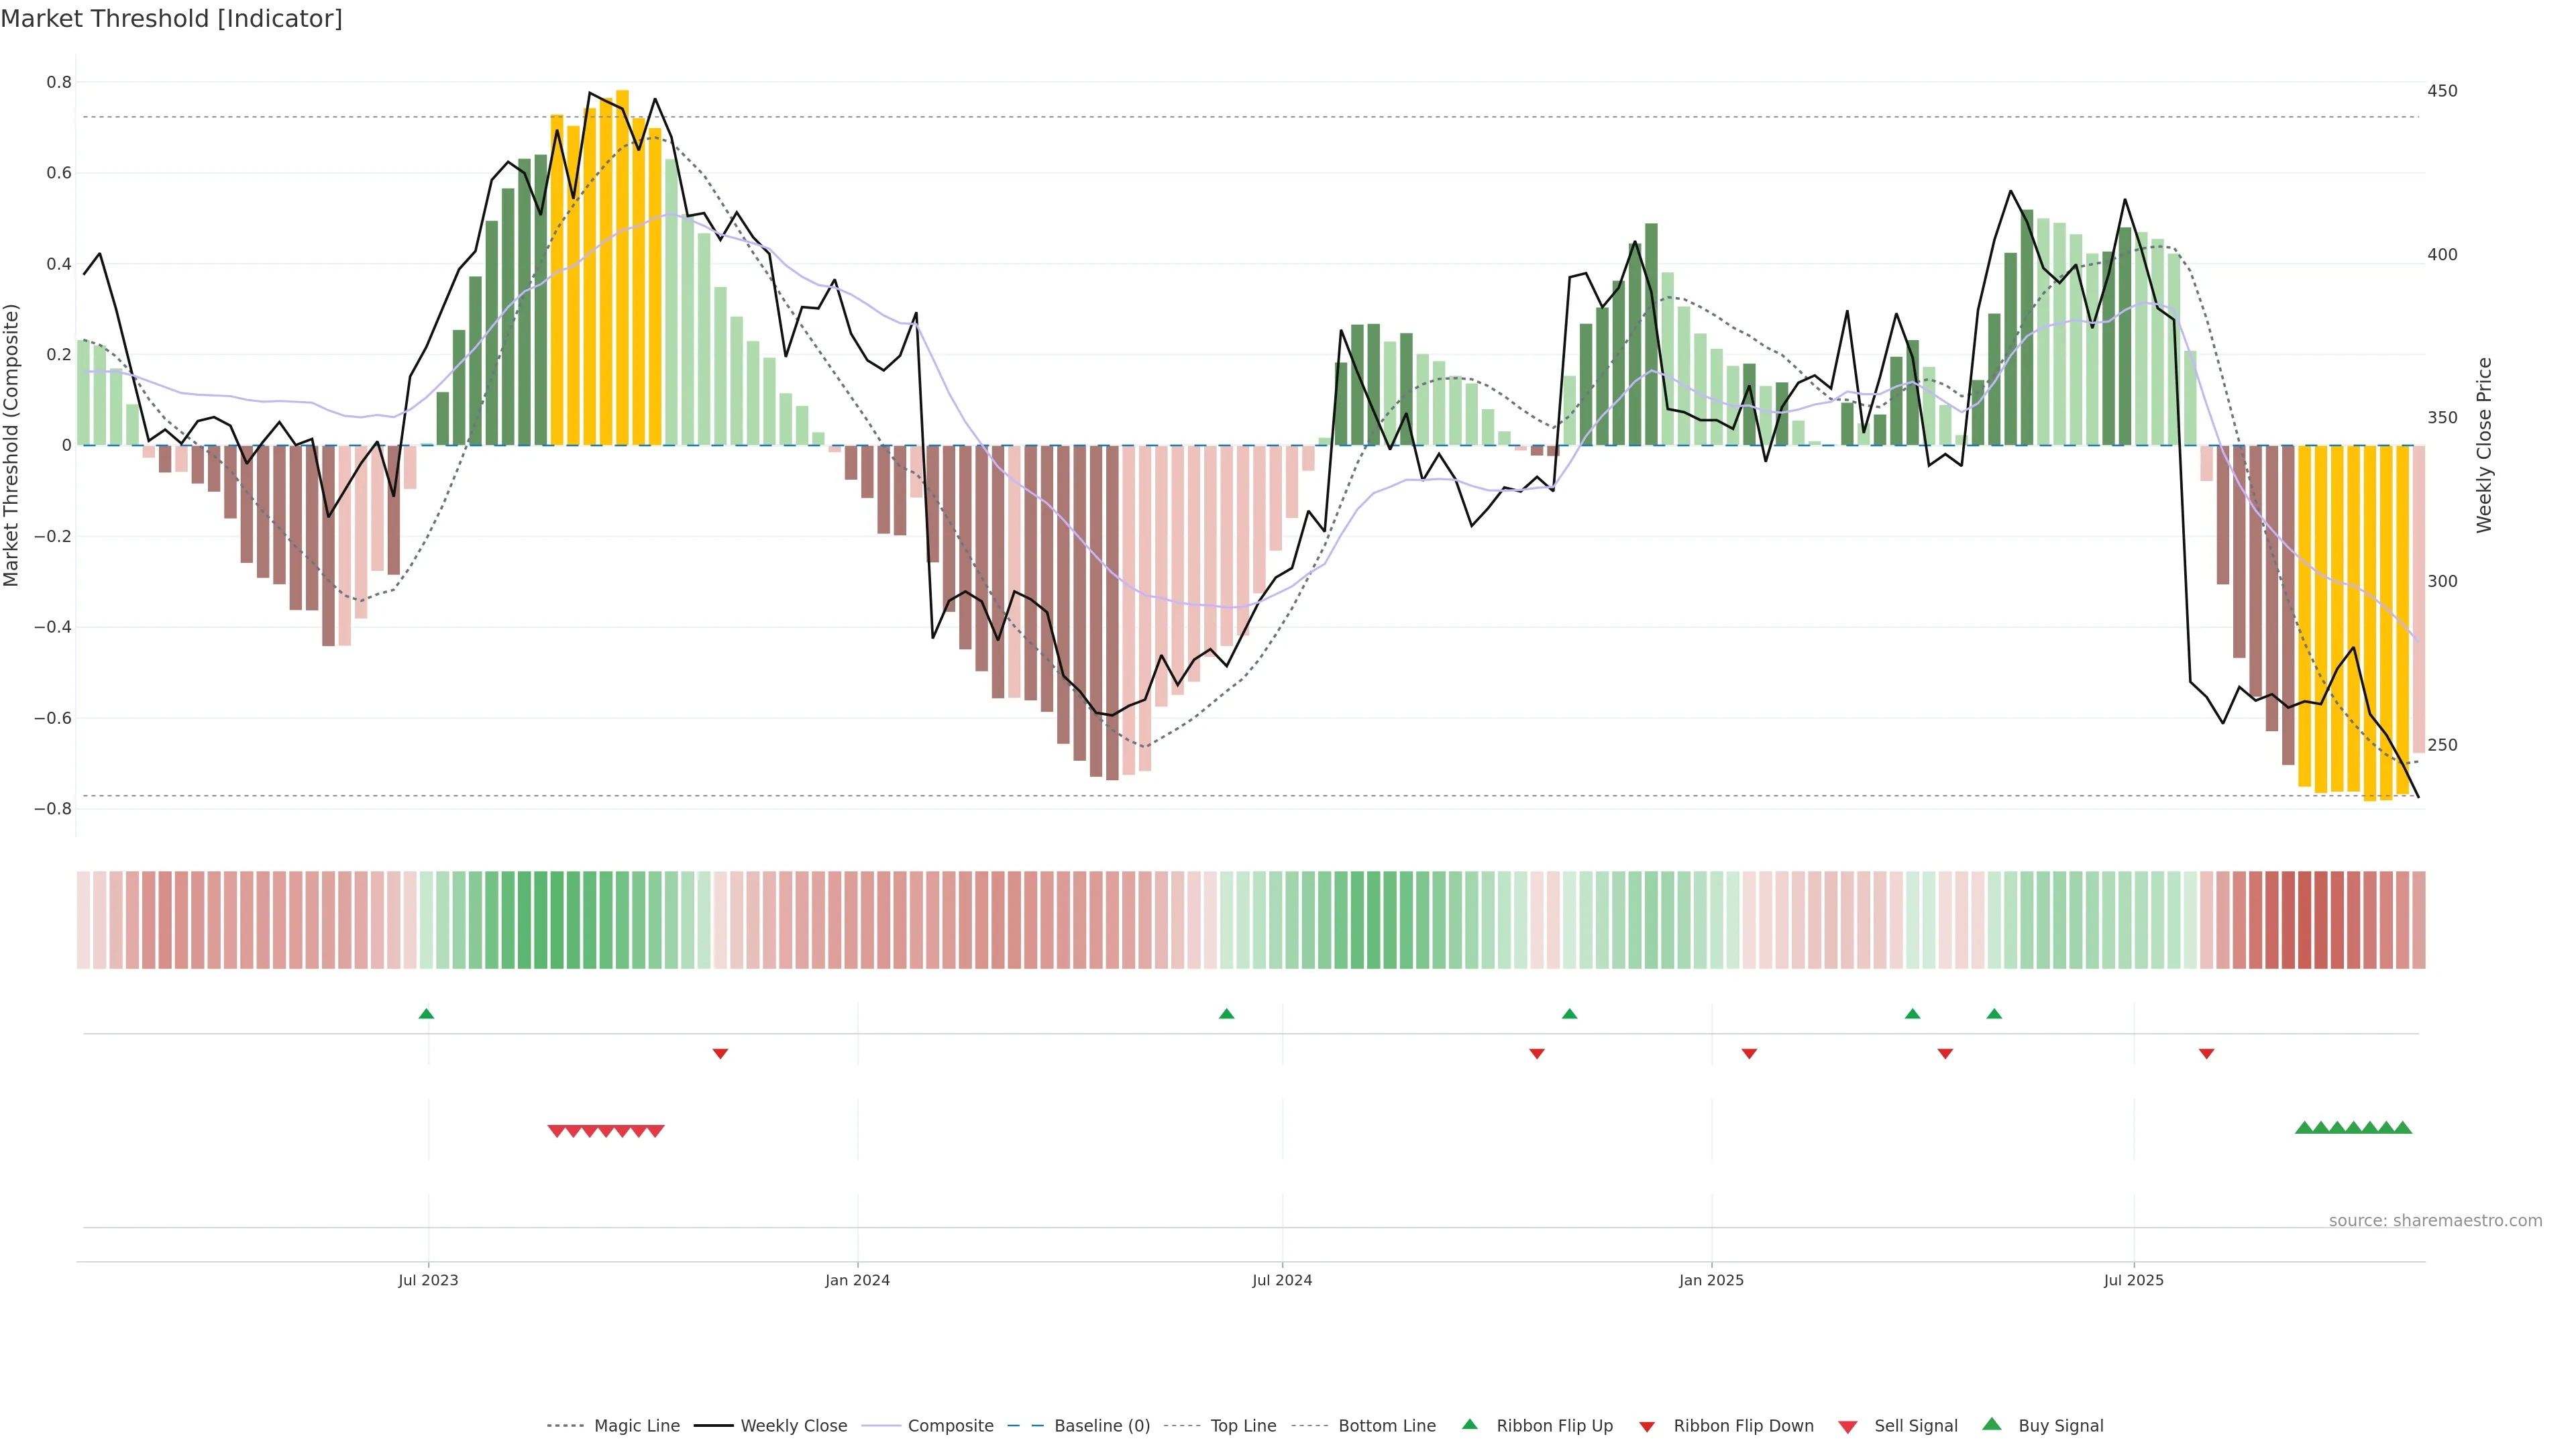Screen dimensions: 2576x1449
Task: Click the Weekly Close Price axis title
Action: click(2484, 445)
